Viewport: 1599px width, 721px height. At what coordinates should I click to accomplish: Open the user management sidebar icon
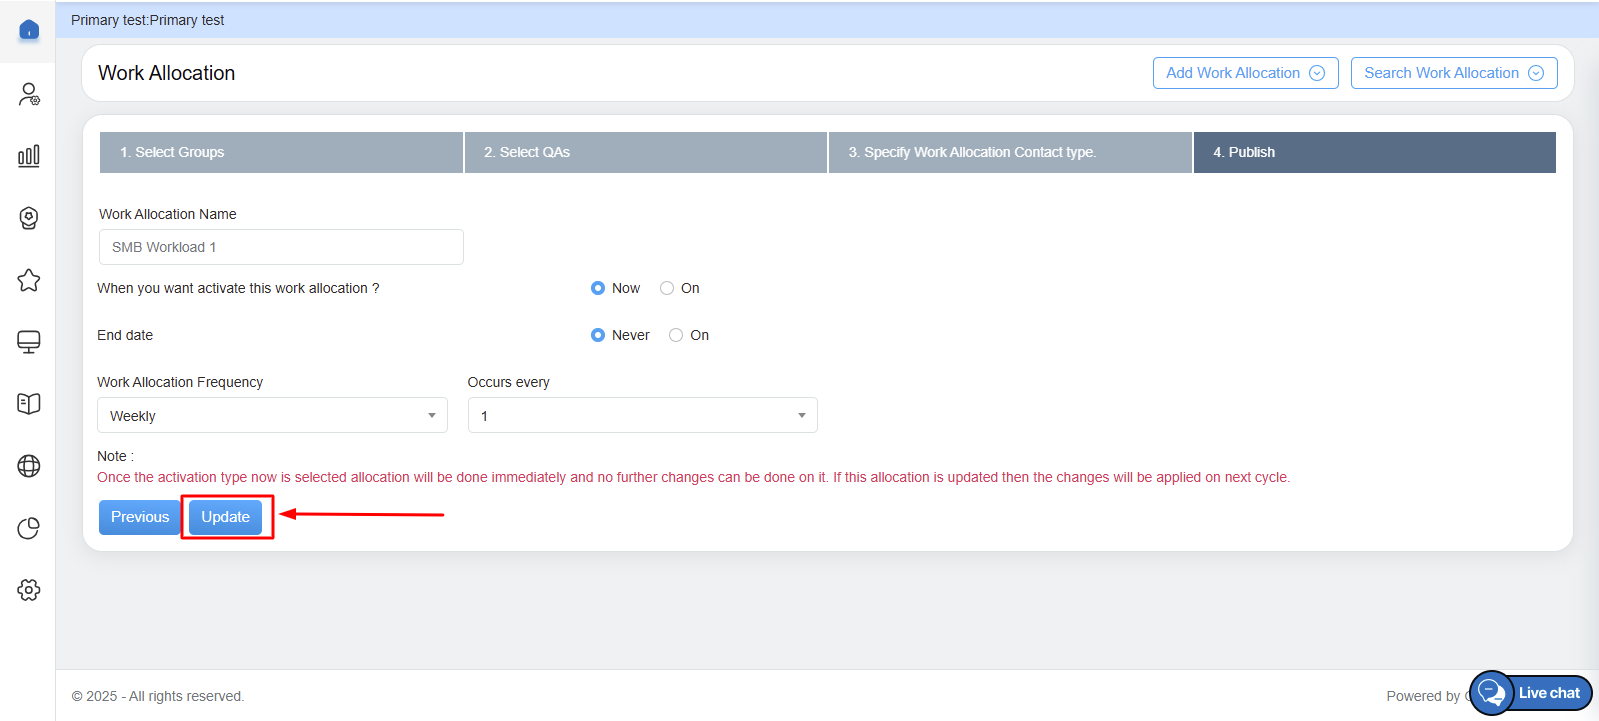pos(29,94)
